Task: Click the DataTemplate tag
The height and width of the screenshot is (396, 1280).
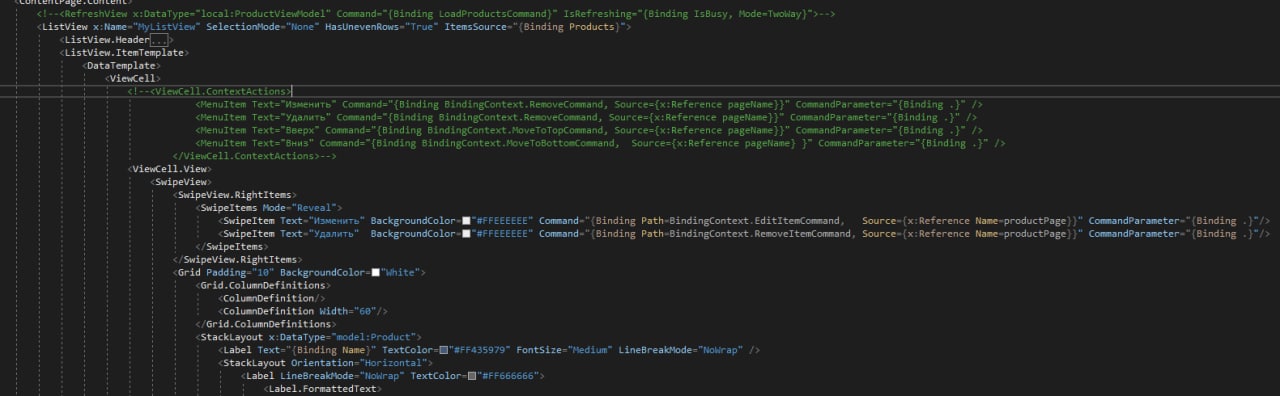Action: [x=122, y=65]
